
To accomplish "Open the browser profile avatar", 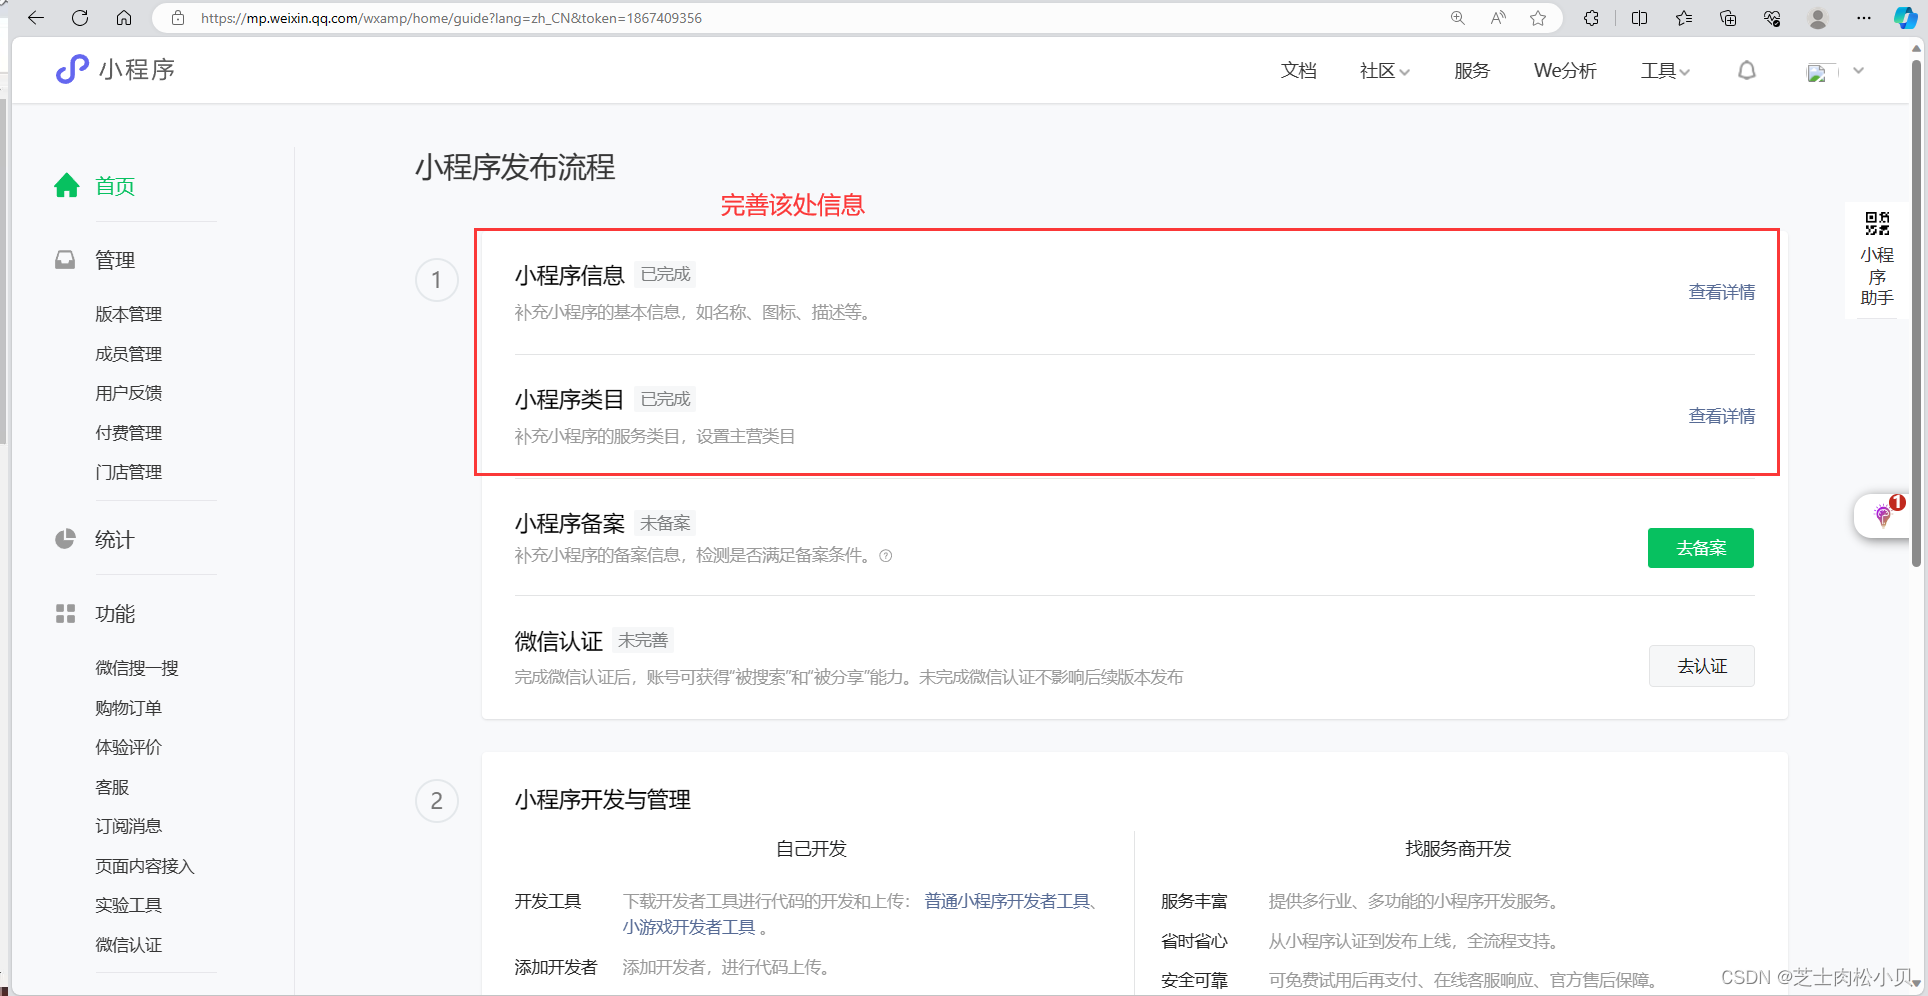I will click(x=1818, y=18).
